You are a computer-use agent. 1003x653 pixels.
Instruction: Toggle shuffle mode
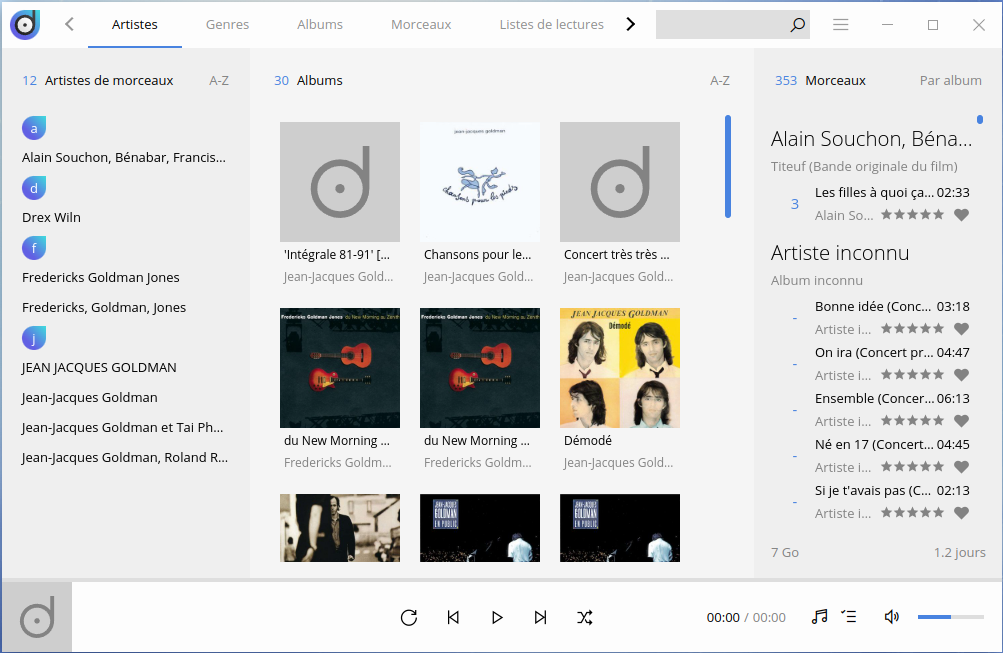585,617
